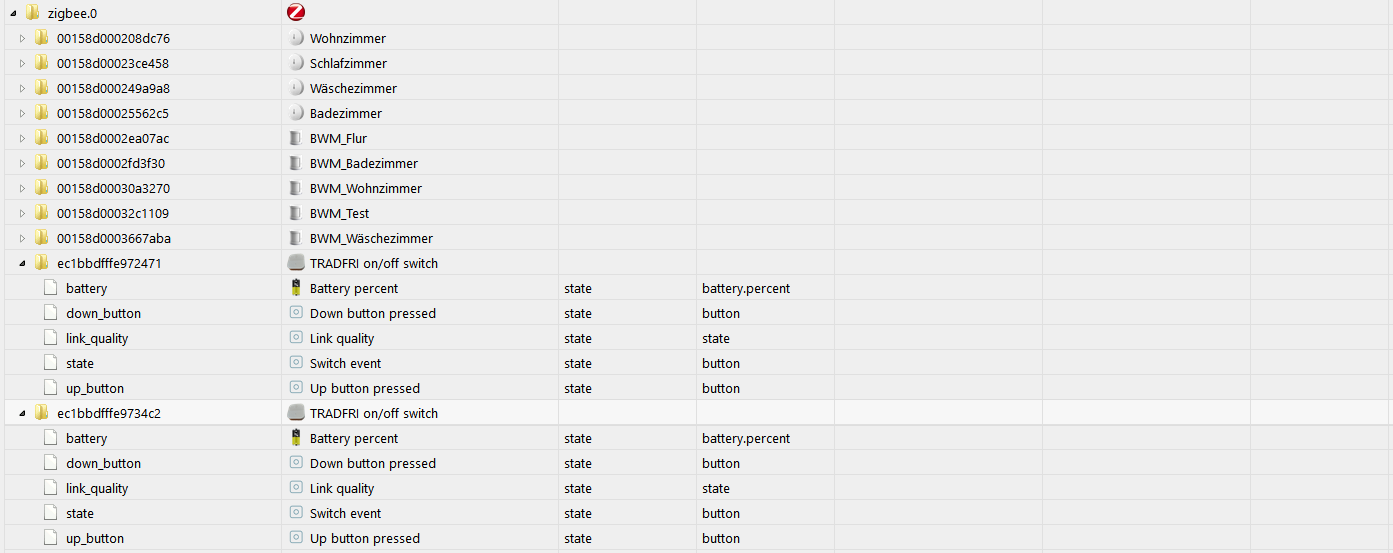Click the motion sensor icon beside BWM_Badezimmer
This screenshot has height=553, width=1393.
295,163
